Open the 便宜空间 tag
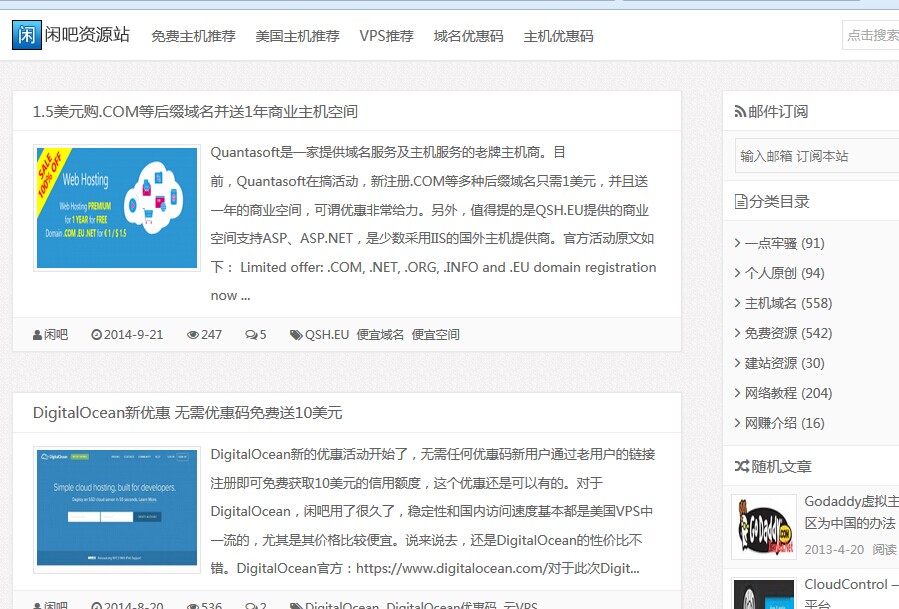Image resolution: width=899 pixels, height=609 pixels. tap(436, 334)
